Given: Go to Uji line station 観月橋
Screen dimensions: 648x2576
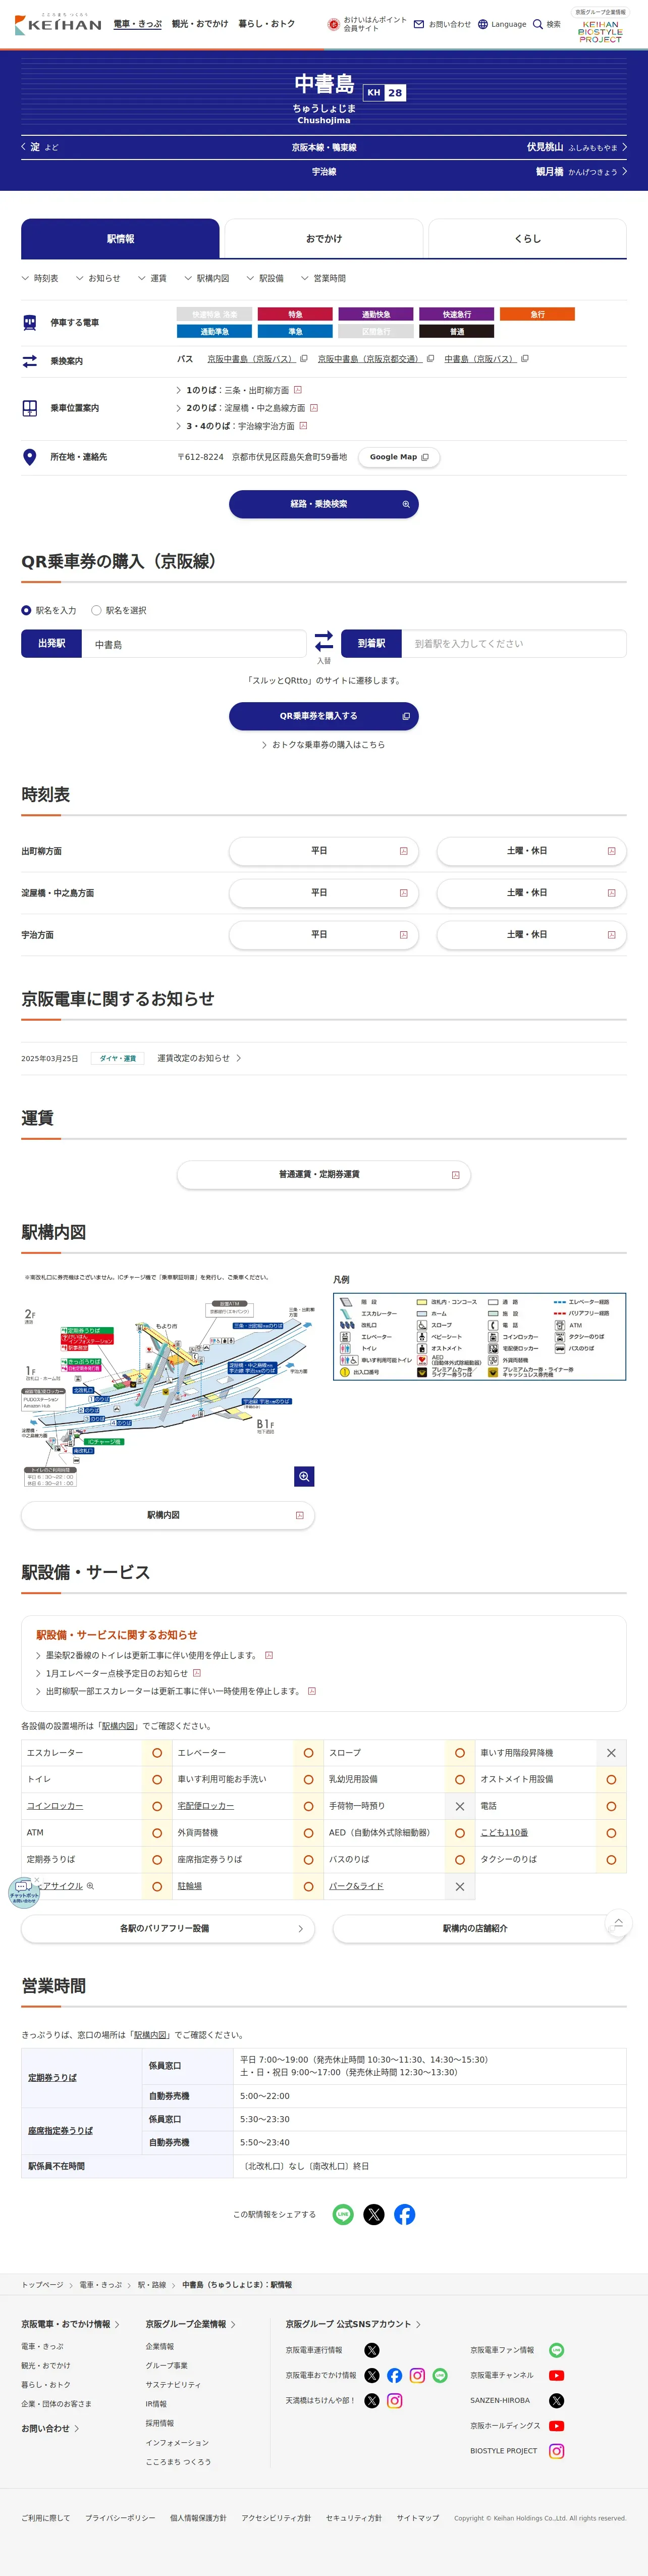Looking at the screenshot, I should [x=581, y=171].
